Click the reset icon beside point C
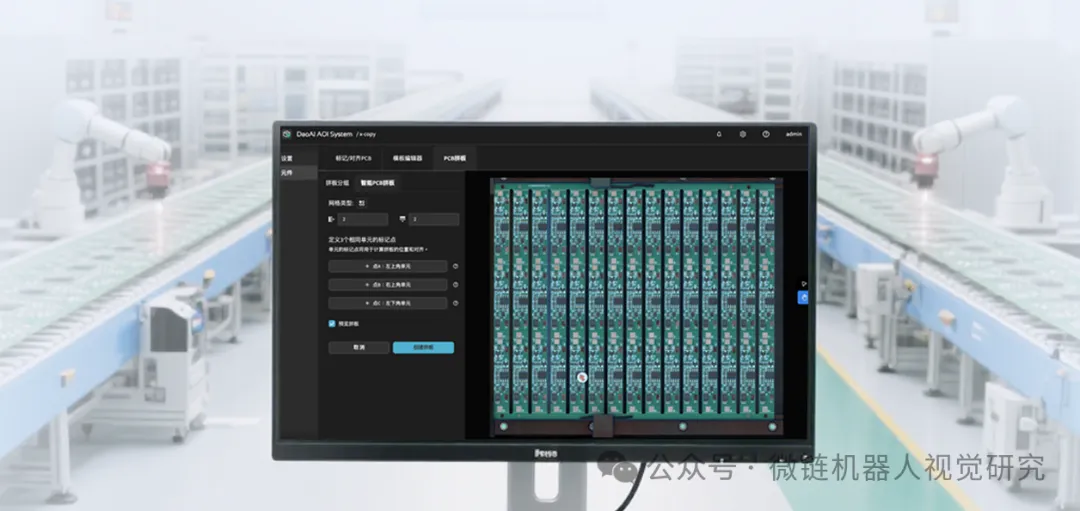Screen dimensions: 1080x511 pos(456,302)
